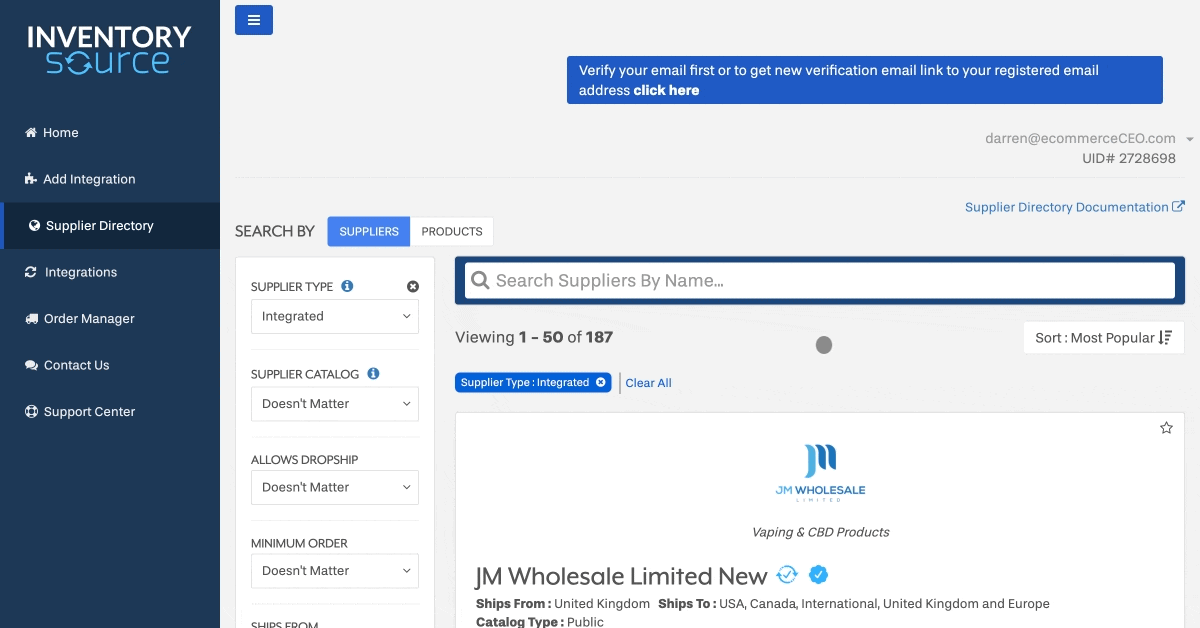
Task: Click the Integrations refresh icon
Action: click(31, 272)
